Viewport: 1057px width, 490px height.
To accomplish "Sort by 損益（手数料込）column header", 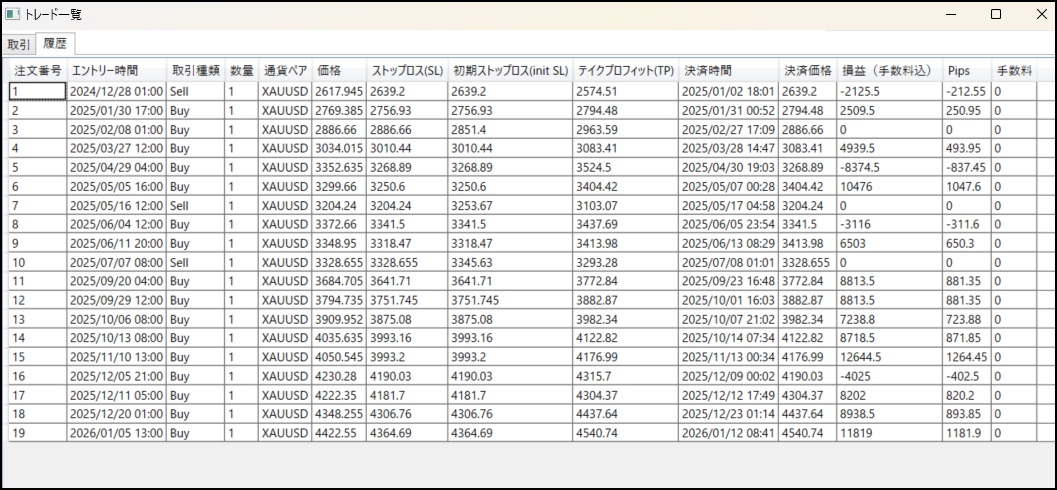I will [887, 71].
